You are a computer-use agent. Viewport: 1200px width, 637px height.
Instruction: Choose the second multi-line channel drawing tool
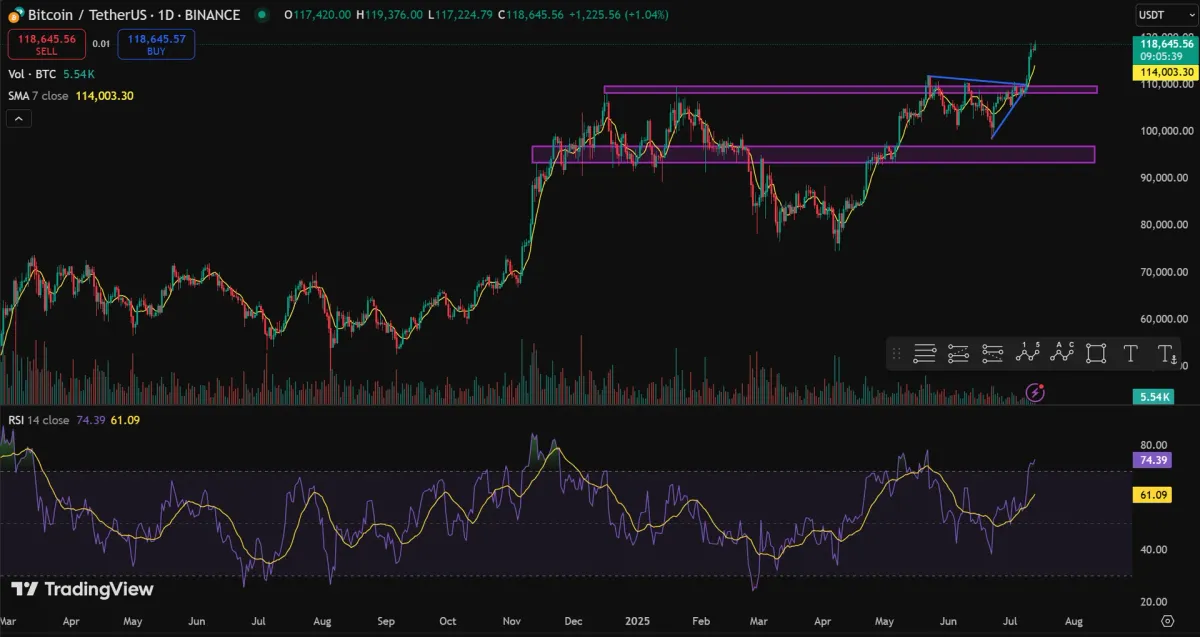pos(958,353)
